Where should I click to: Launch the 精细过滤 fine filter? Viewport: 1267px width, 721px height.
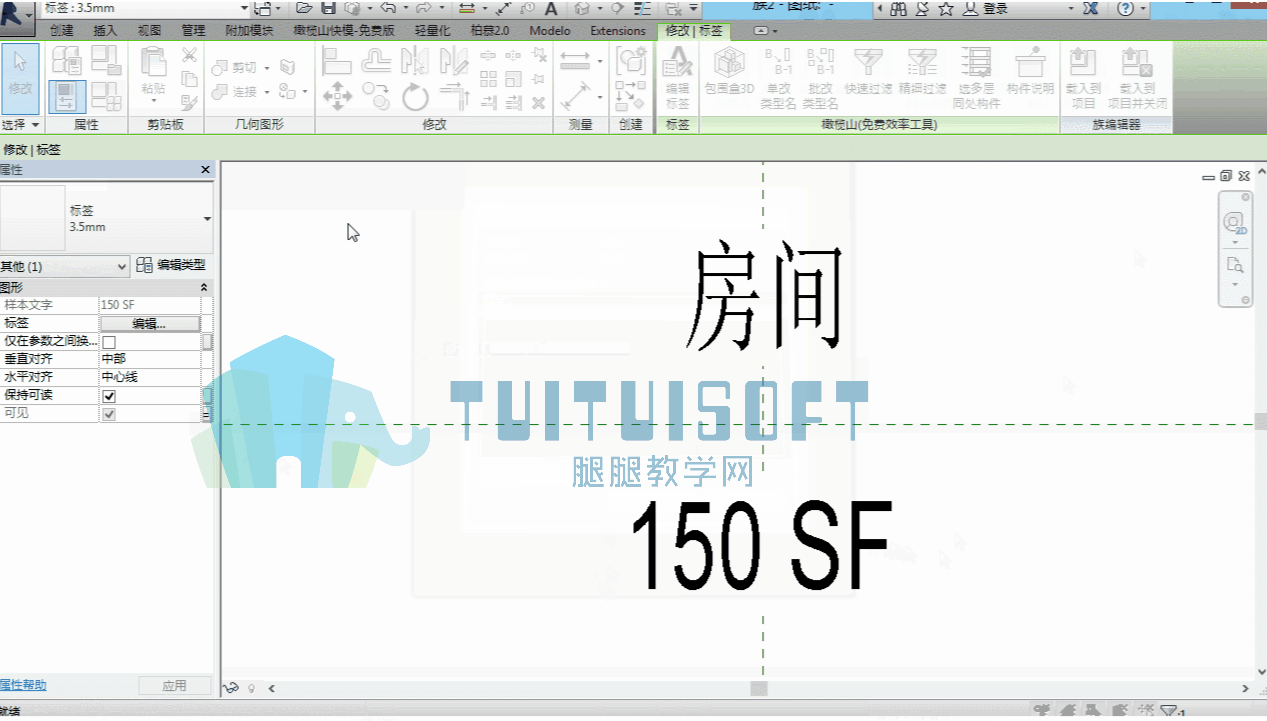tap(922, 72)
